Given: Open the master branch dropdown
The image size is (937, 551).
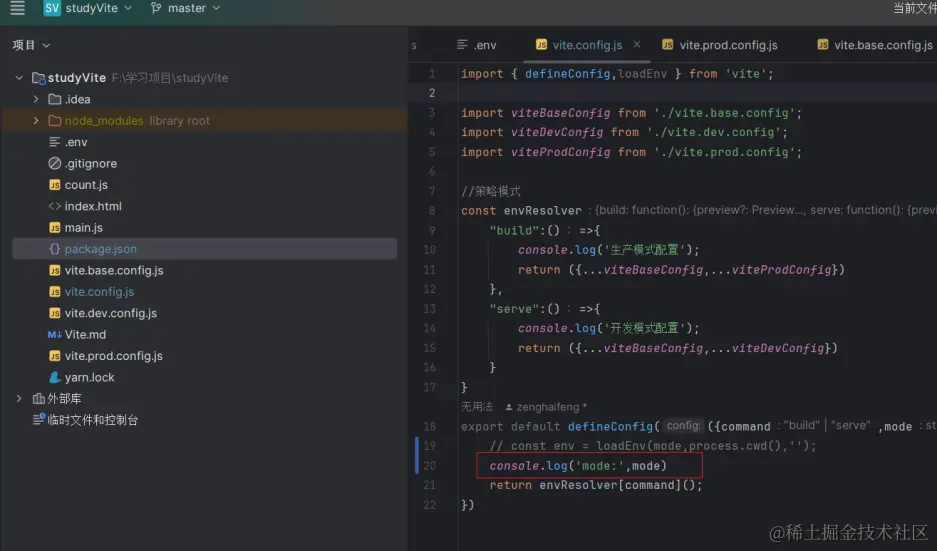Looking at the screenshot, I should click(x=194, y=8).
